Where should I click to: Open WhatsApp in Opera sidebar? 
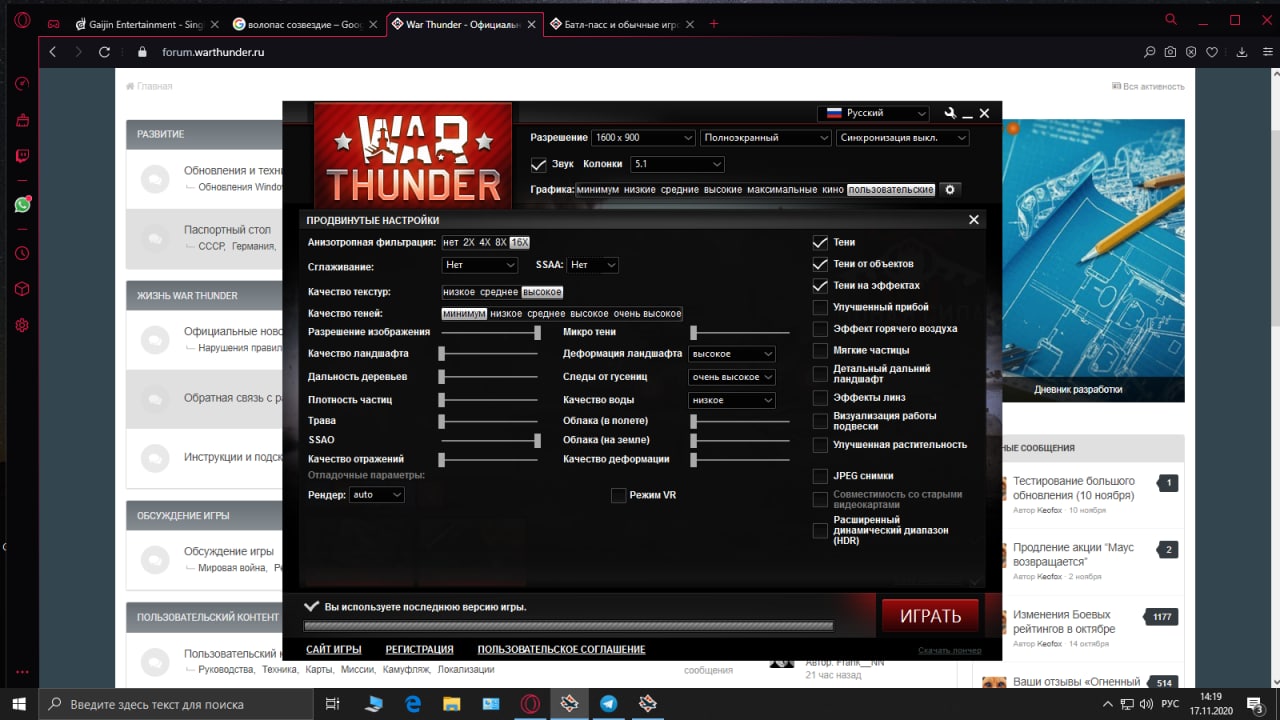coord(22,204)
